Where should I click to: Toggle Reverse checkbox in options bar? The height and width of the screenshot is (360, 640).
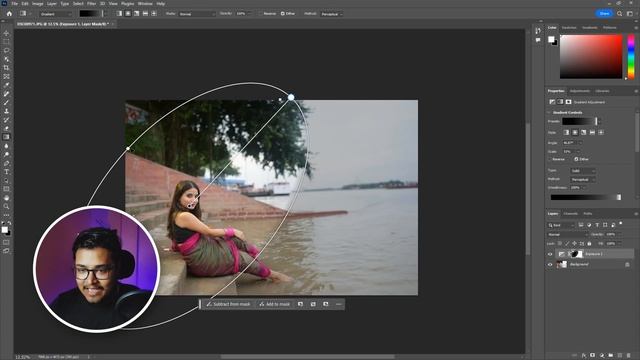(x=260, y=14)
